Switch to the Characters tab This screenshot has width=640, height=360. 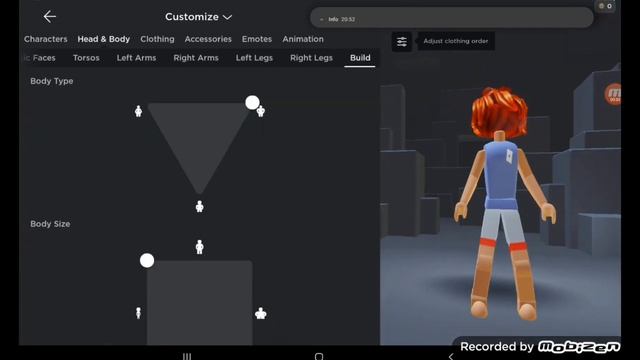(45, 39)
